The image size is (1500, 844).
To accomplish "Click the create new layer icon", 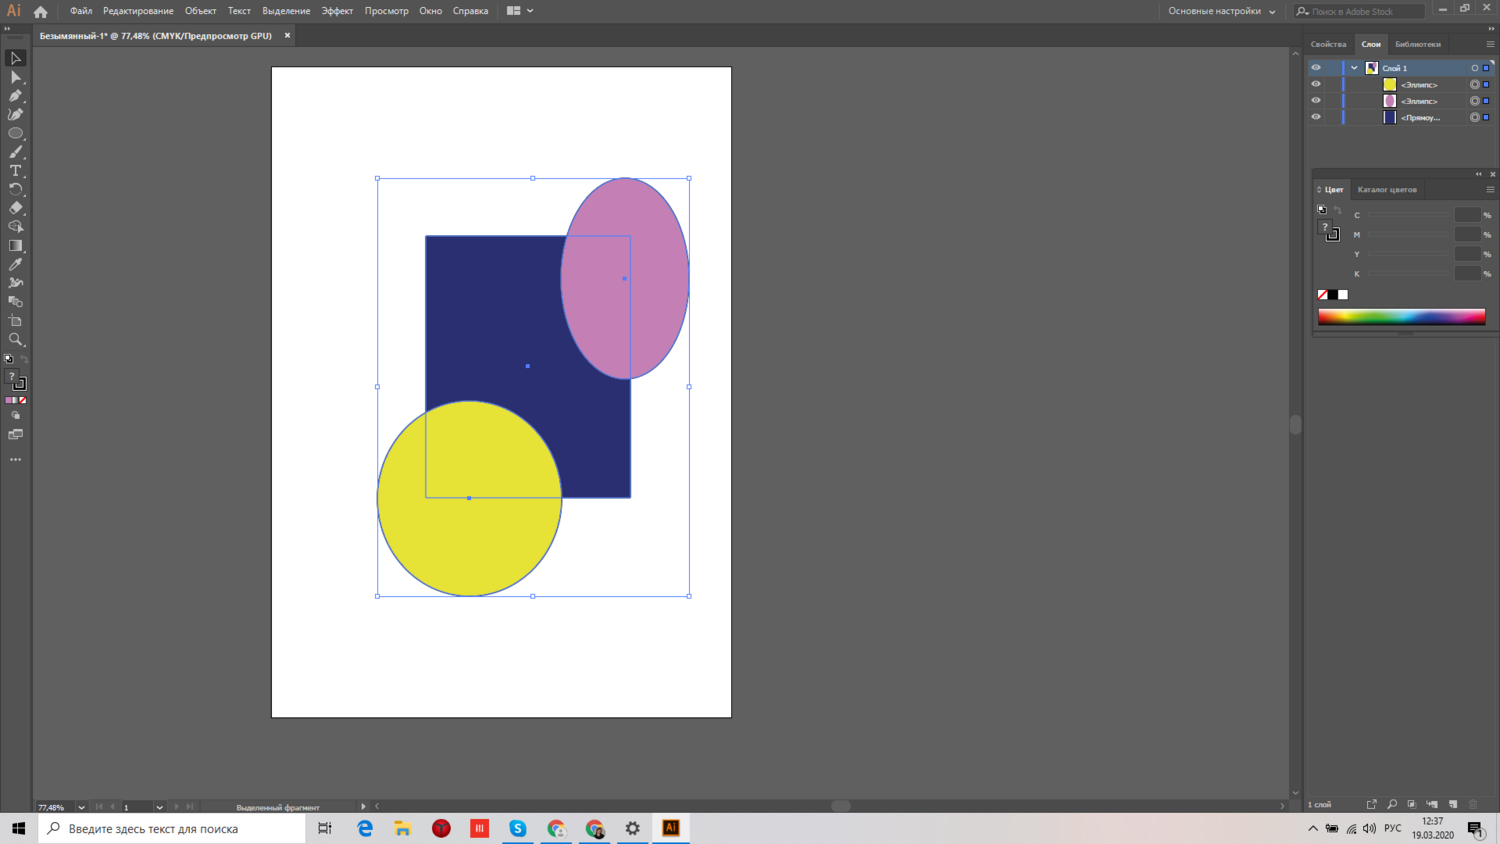I will [1453, 804].
